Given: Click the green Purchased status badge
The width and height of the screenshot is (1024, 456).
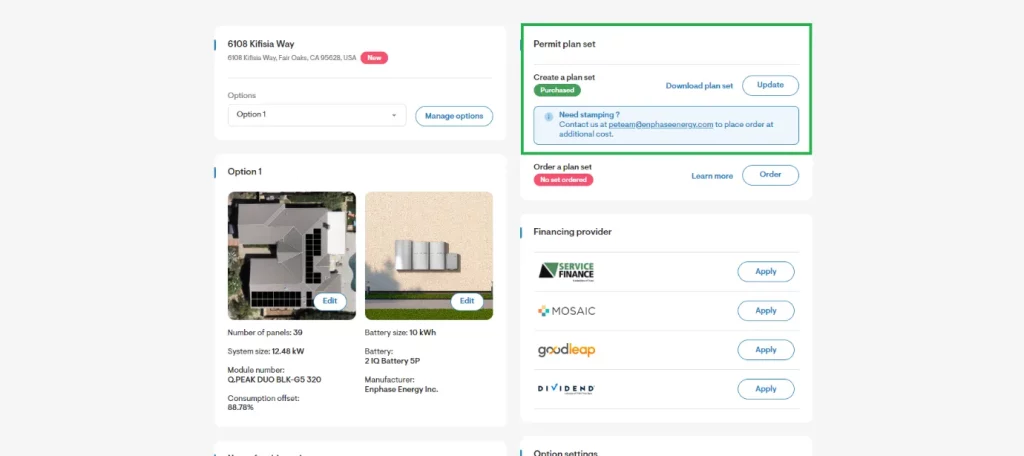Looking at the screenshot, I should coord(557,90).
